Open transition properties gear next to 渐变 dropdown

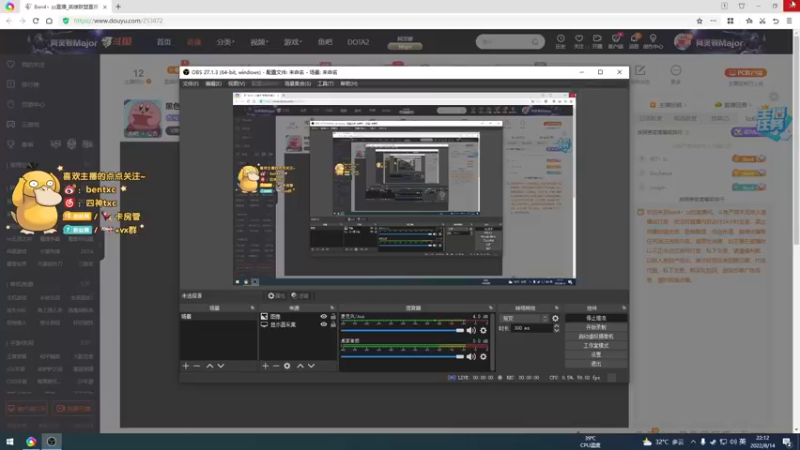point(555,318)
